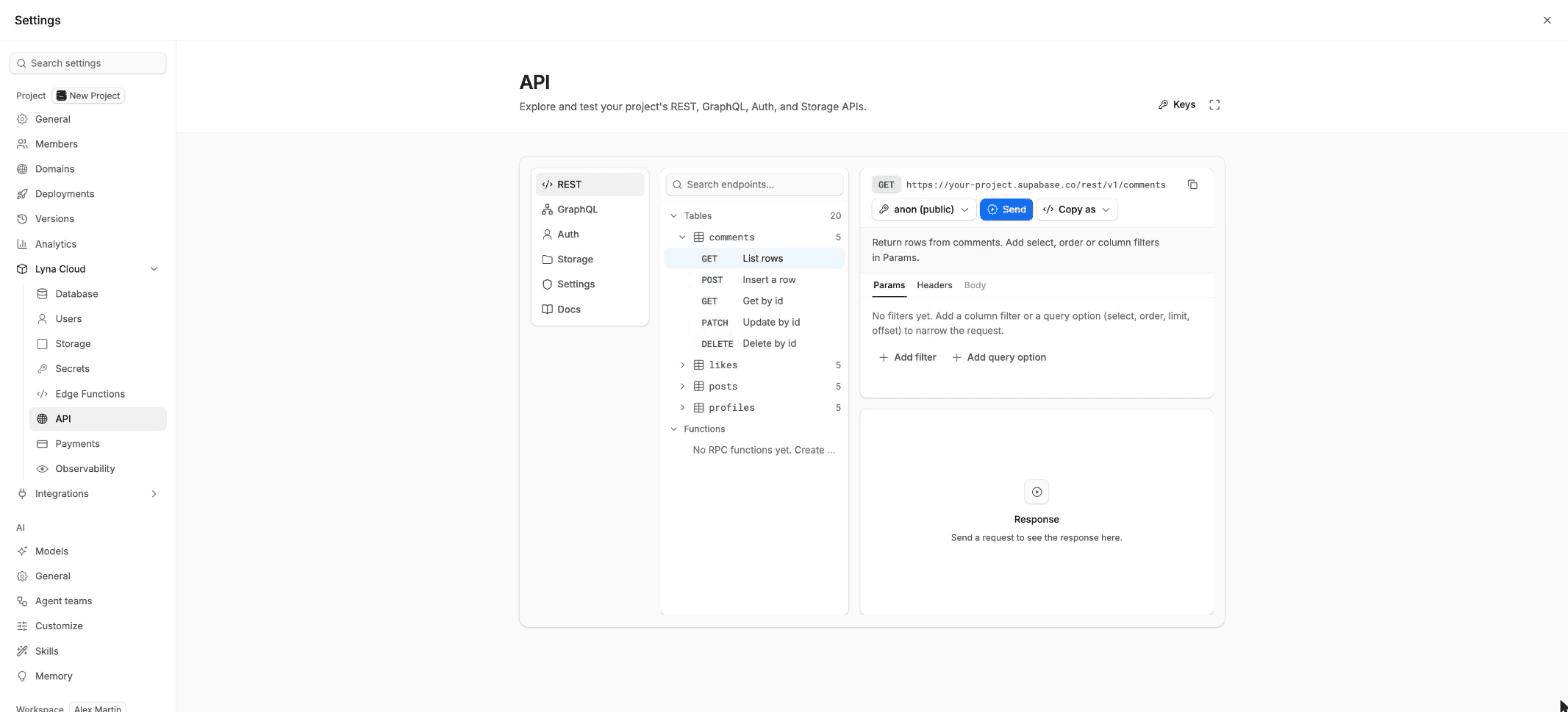The height and width of the screenshot is (712, 1568).
Task: Select the Params tab
Action: [x=889, y=286]
